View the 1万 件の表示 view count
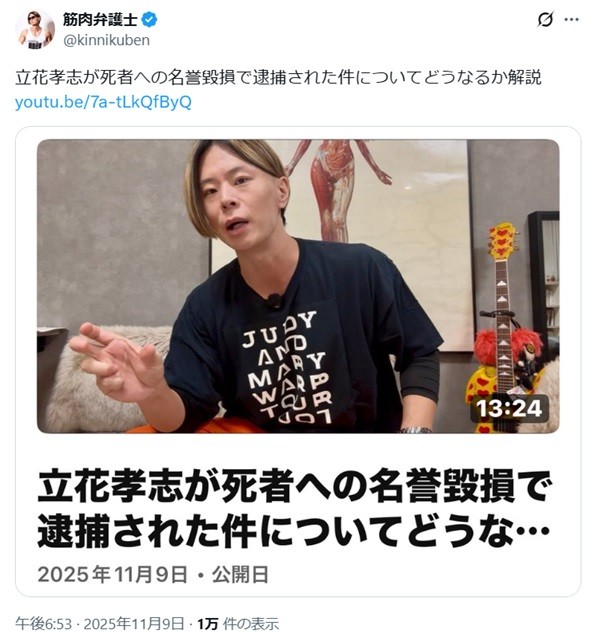 tap(238, 623)
